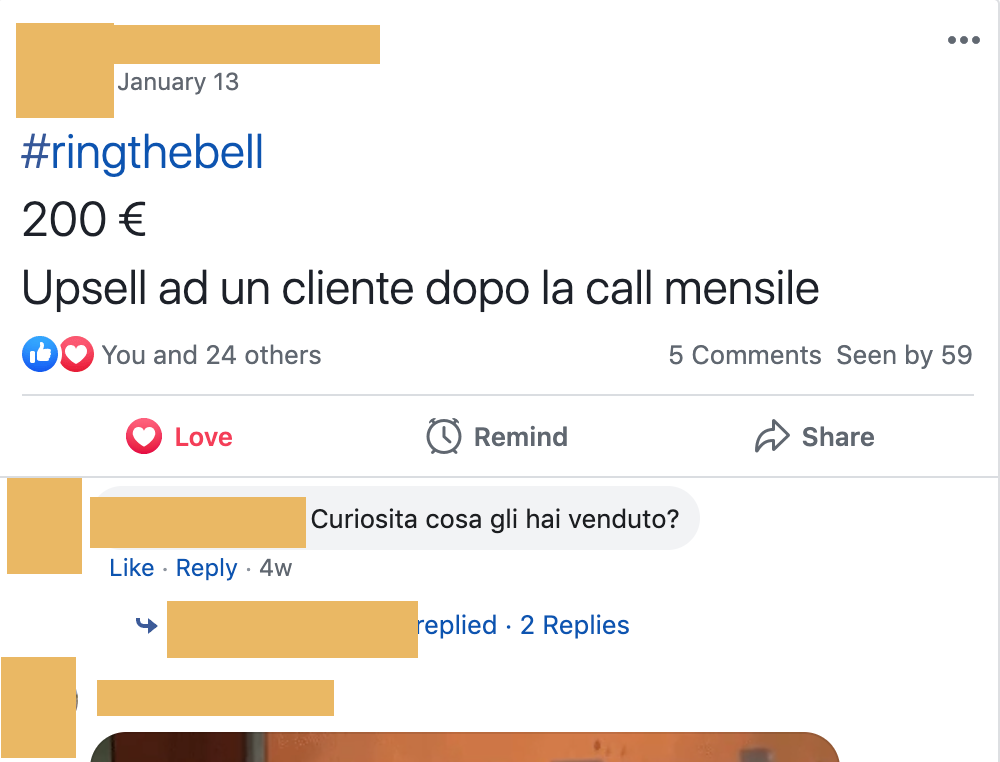Click the January 13 post date
The image size is (1000, 762).
coord(178,82)
